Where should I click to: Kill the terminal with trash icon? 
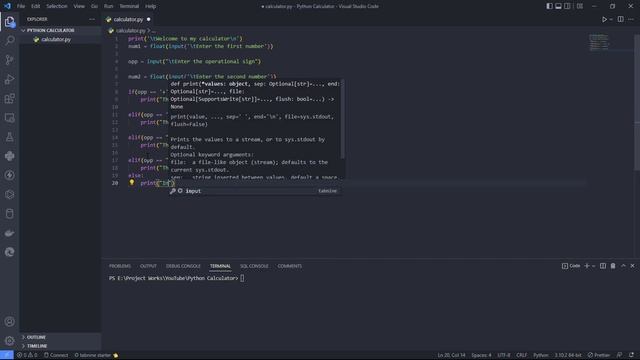pyautogui.click(x=613, y=266)
